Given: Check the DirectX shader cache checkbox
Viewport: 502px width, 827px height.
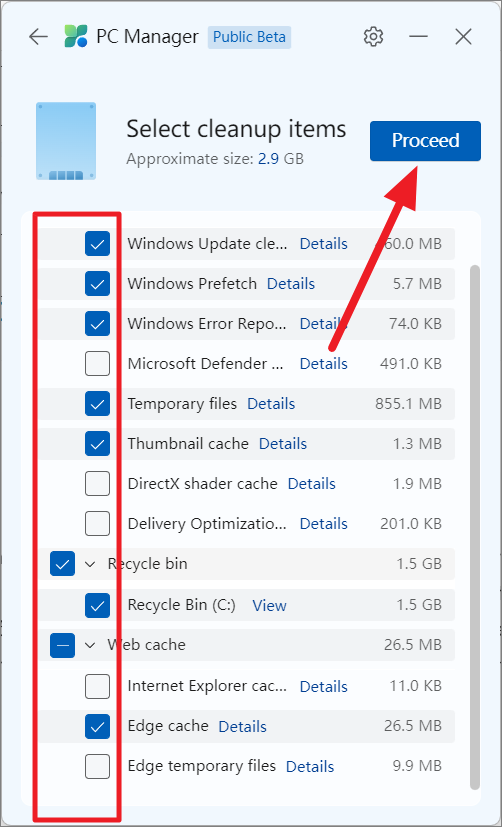Looking at the screenshot, I should 98,484.
